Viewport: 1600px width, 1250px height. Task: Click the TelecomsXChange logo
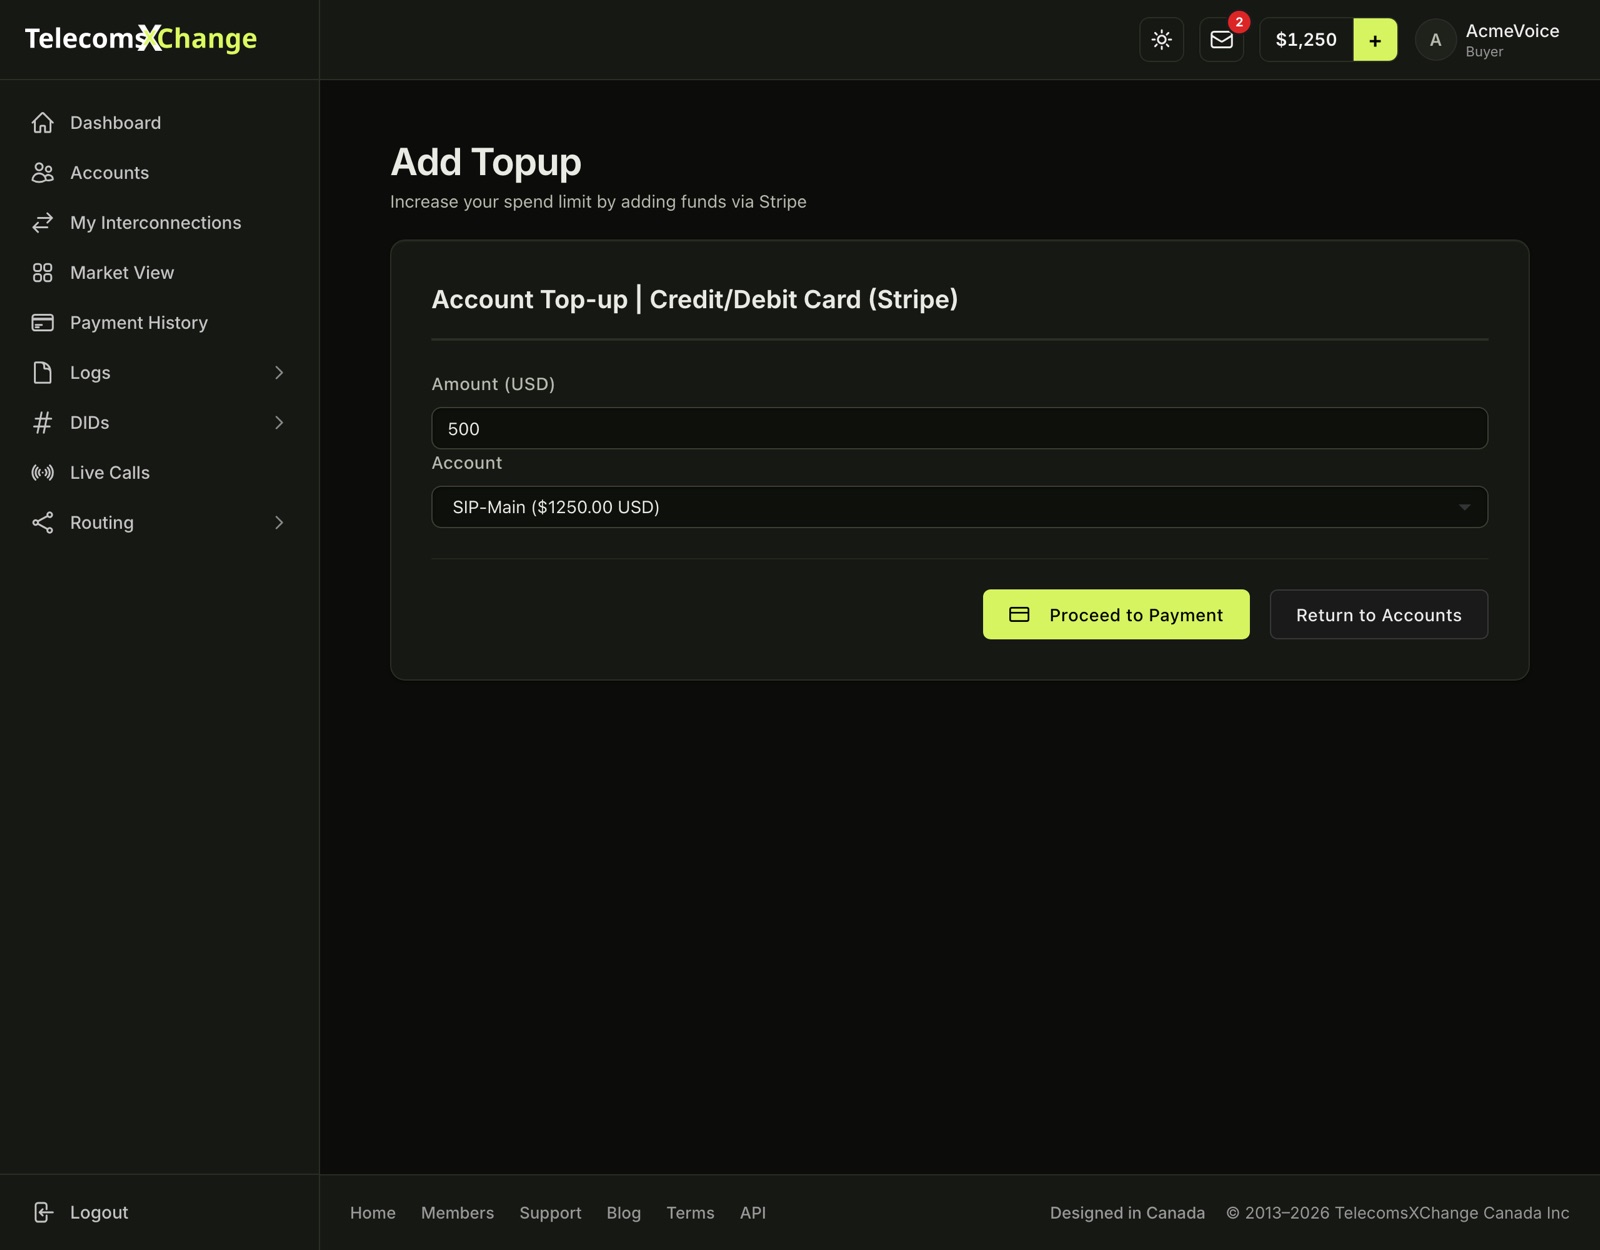point(141,38)
